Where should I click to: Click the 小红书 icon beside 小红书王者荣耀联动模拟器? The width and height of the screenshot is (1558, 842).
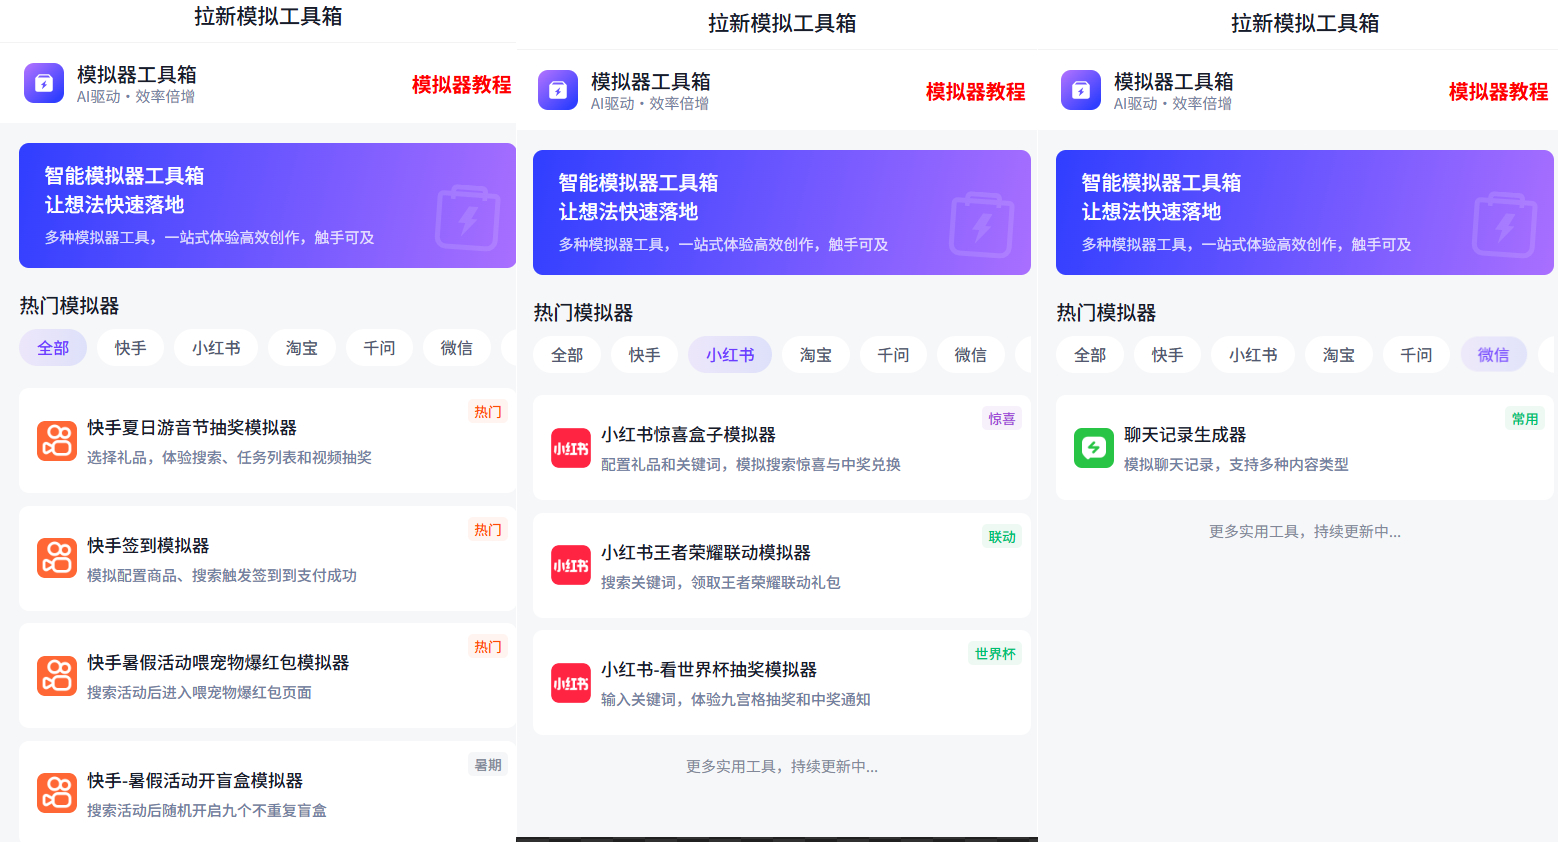571,566
